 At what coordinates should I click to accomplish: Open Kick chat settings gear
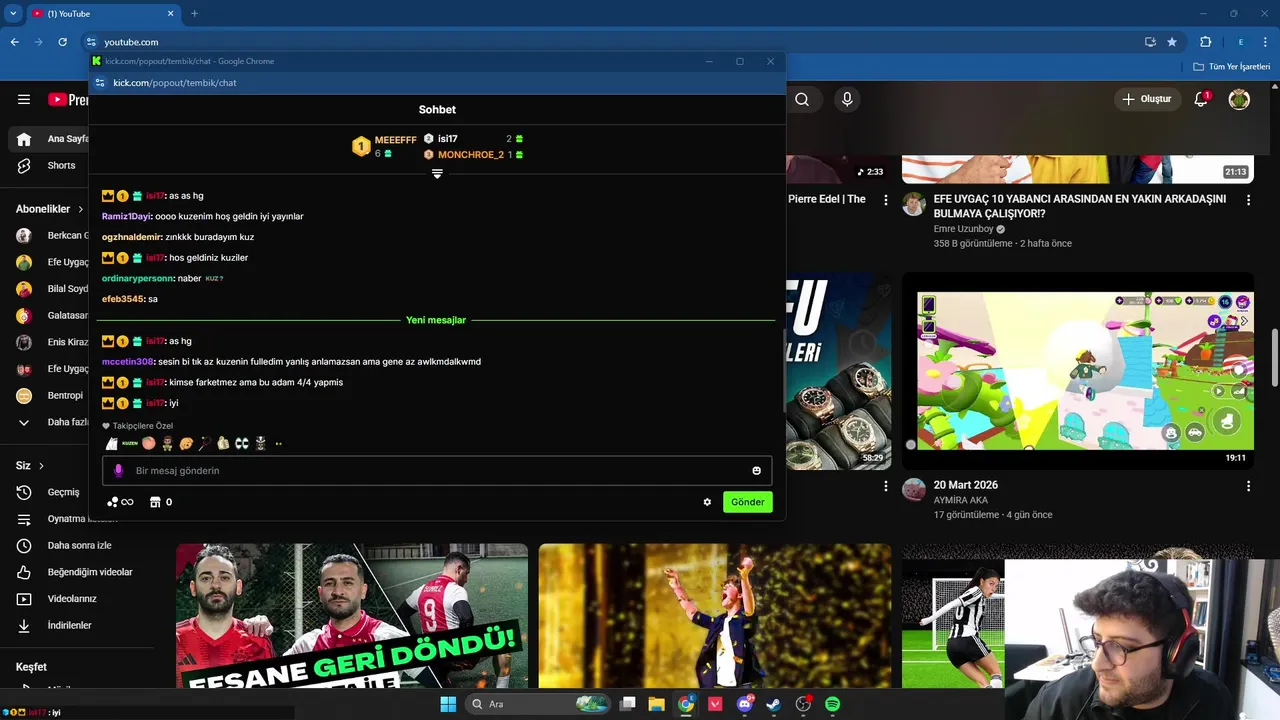point(707,502)
